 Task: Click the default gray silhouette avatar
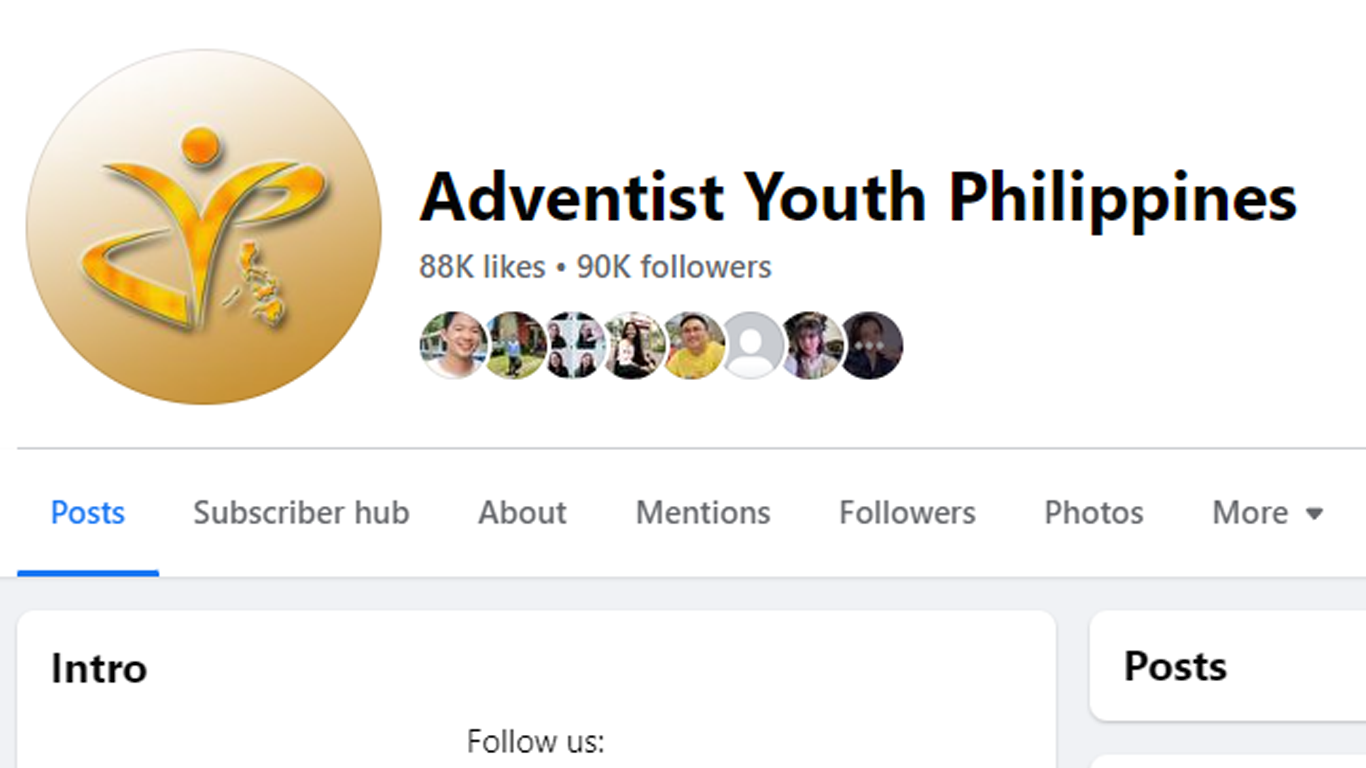[752, 345]
